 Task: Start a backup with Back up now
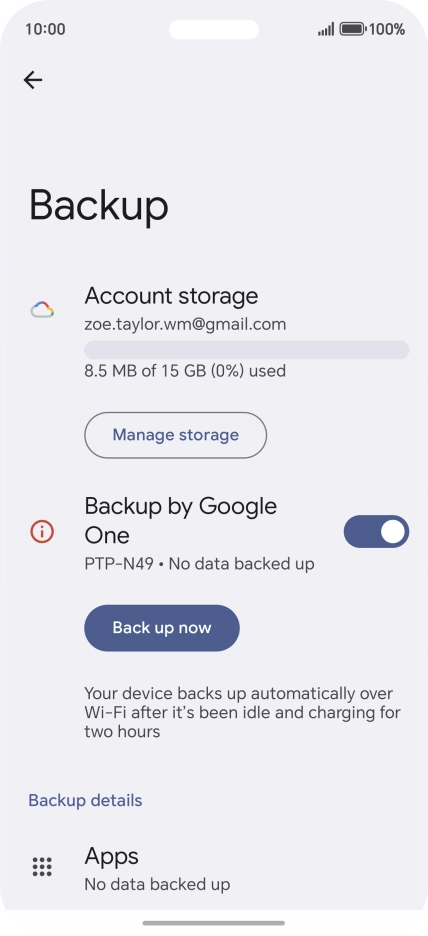(162, 628)
